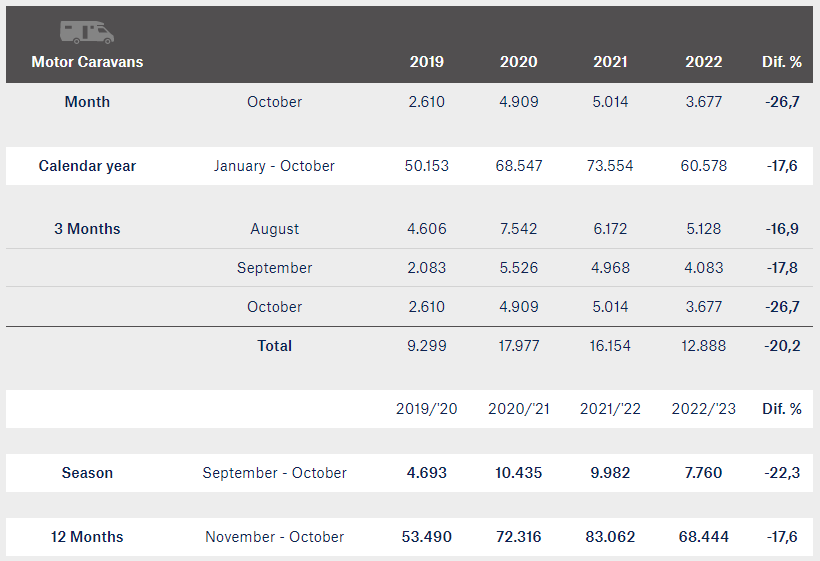Screen dimensions: 820x561
Task: Click the 2021 column header
Action: (x=610, y=62)
